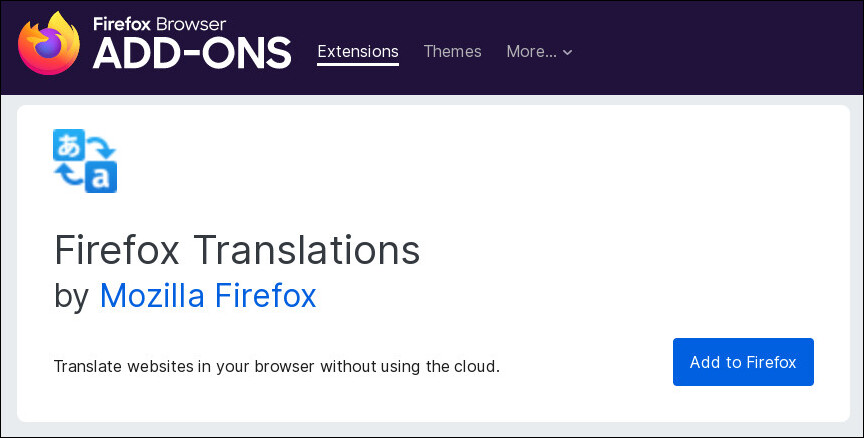Image resolution: width=864 pixels, height=438 pixels.
Task: Click empty area of purple header bar
Action: click(716, 50)
